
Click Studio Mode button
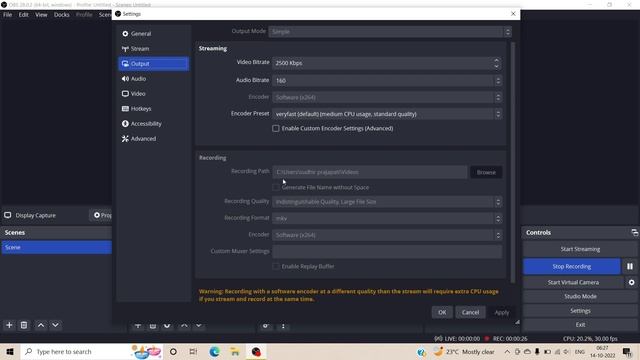[x=580, y=296]
